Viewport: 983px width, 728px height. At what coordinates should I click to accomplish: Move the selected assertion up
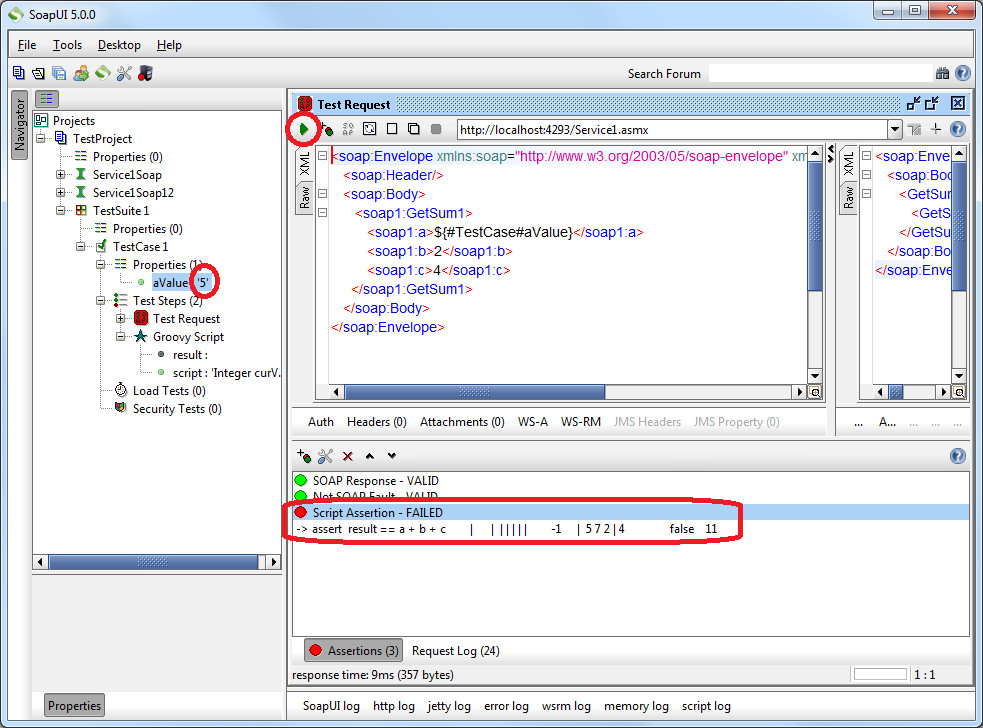tap(370, 456)
